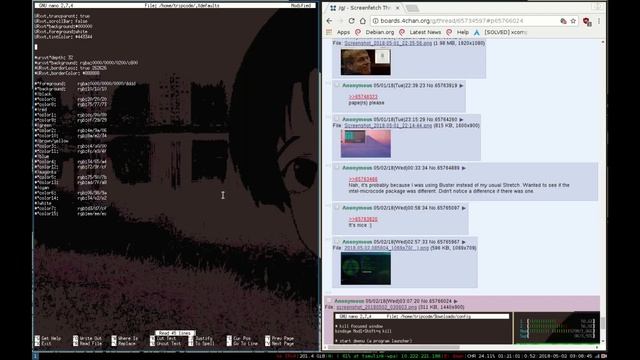Follow the red quote link in the Buster/Stretch post
This screenshot has width=640, height=360.
[363, 179]
